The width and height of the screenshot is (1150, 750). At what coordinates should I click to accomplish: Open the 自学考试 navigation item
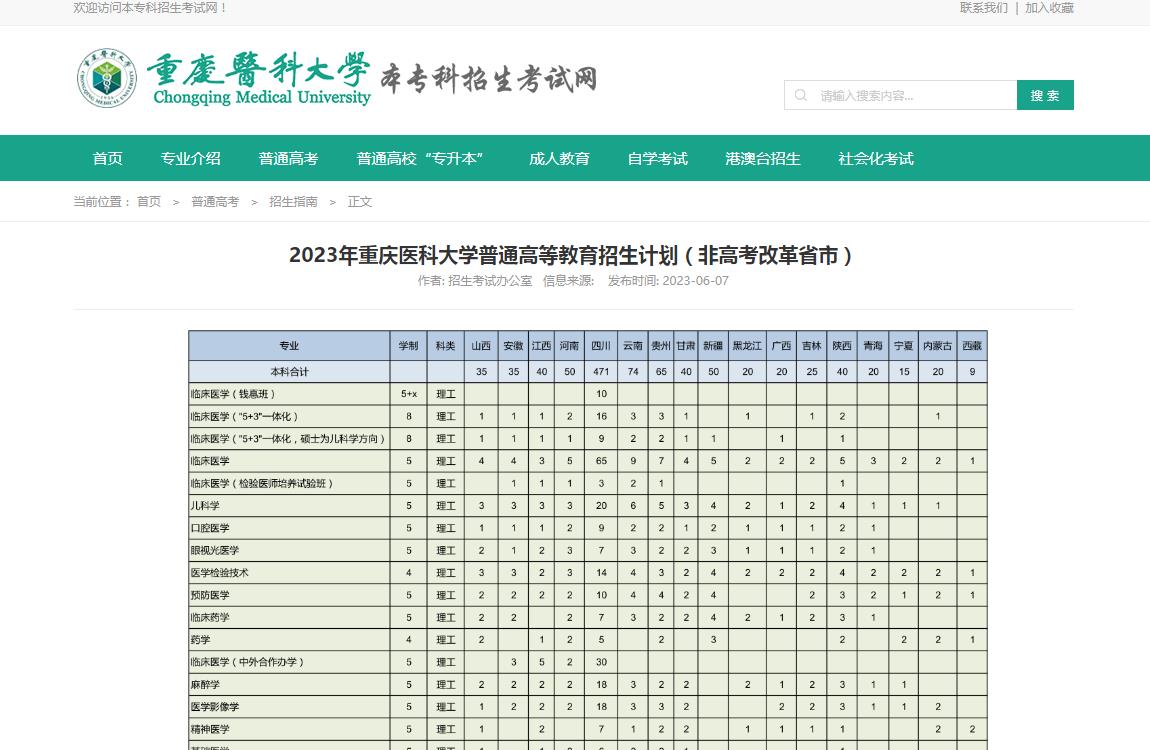658,158
